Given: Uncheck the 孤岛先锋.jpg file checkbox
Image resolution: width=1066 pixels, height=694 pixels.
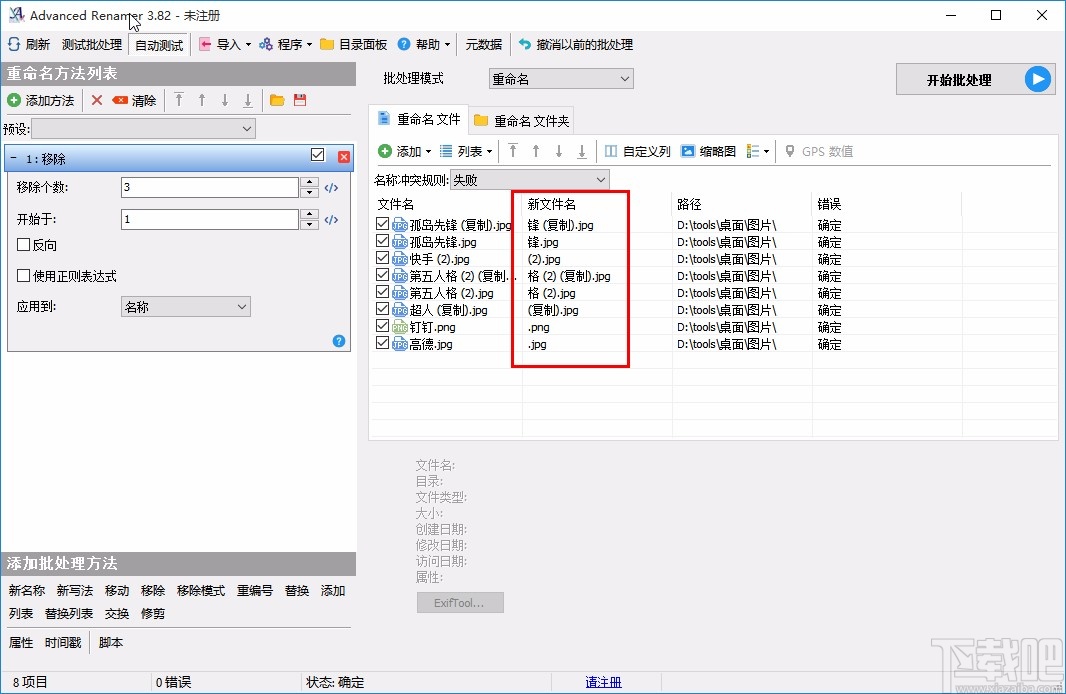Looking at the screenshot, I should click(381, 241).
